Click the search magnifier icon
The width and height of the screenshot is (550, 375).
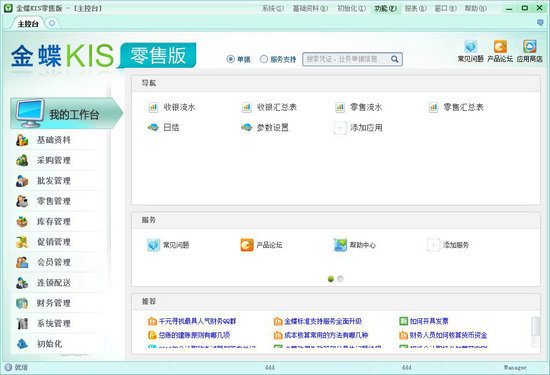395,59
